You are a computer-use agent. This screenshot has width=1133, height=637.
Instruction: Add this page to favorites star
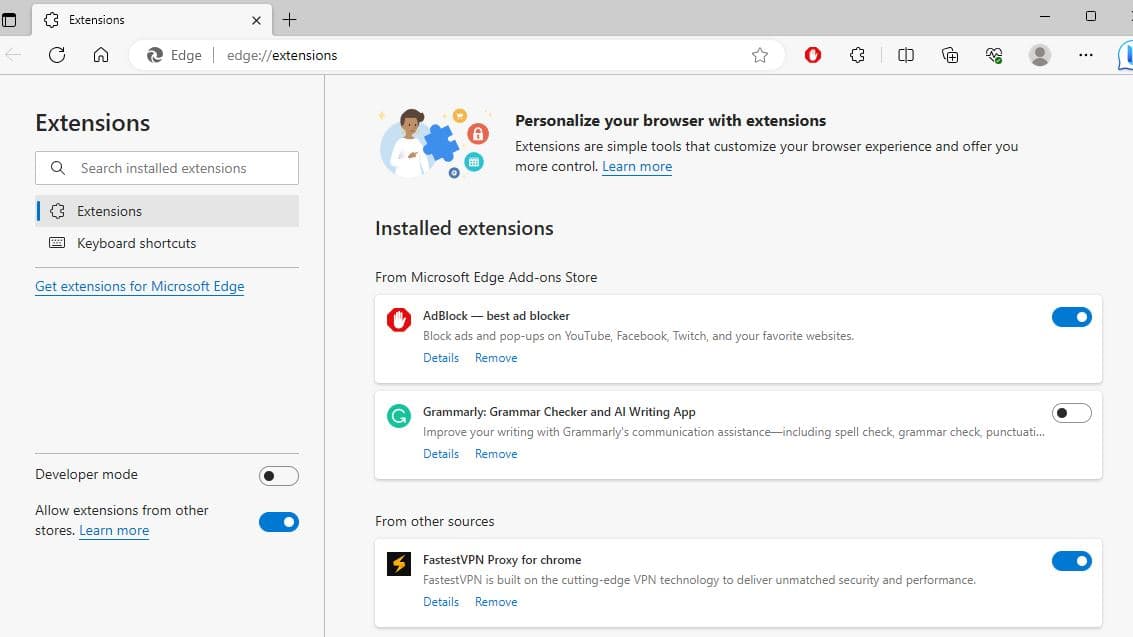click(760, 55)
